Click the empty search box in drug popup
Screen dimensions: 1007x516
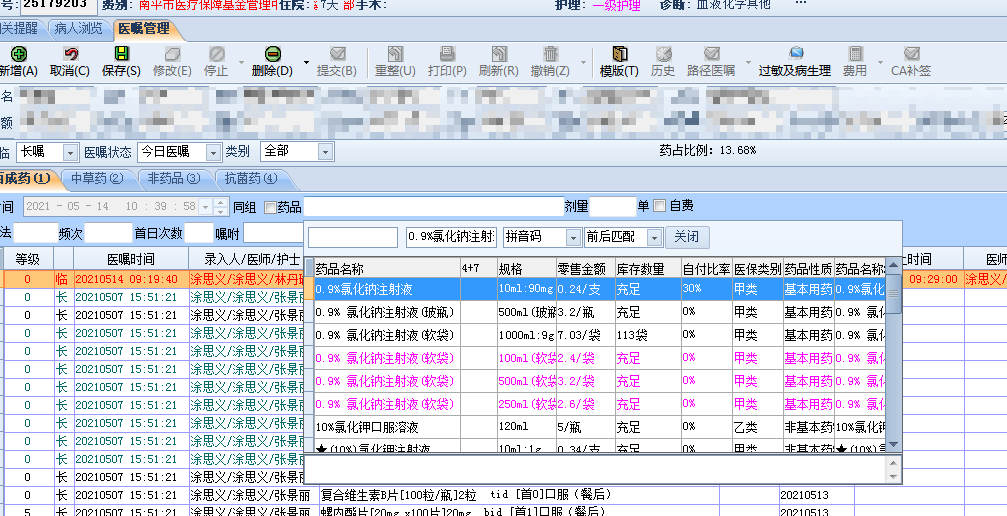click(x=353, y=237)
